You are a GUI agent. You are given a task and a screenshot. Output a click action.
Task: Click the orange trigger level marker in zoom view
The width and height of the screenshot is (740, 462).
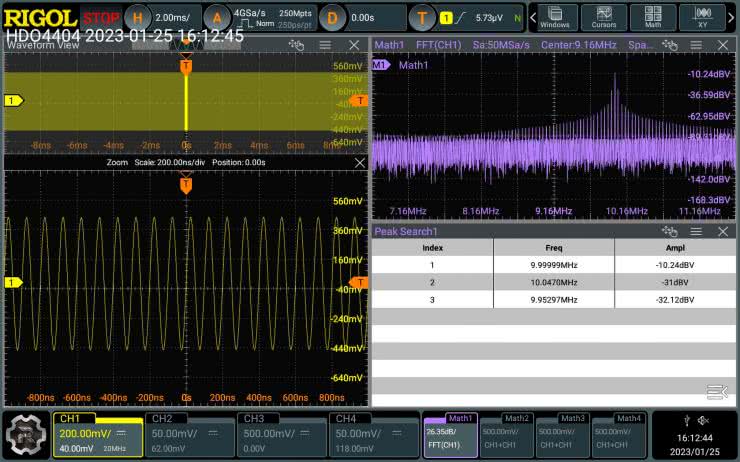(361, 283)
